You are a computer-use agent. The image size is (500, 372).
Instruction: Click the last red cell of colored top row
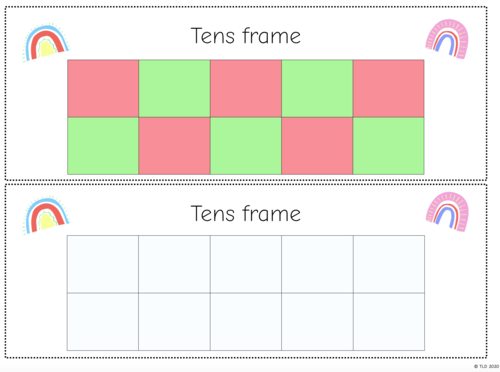pos(388,88)
